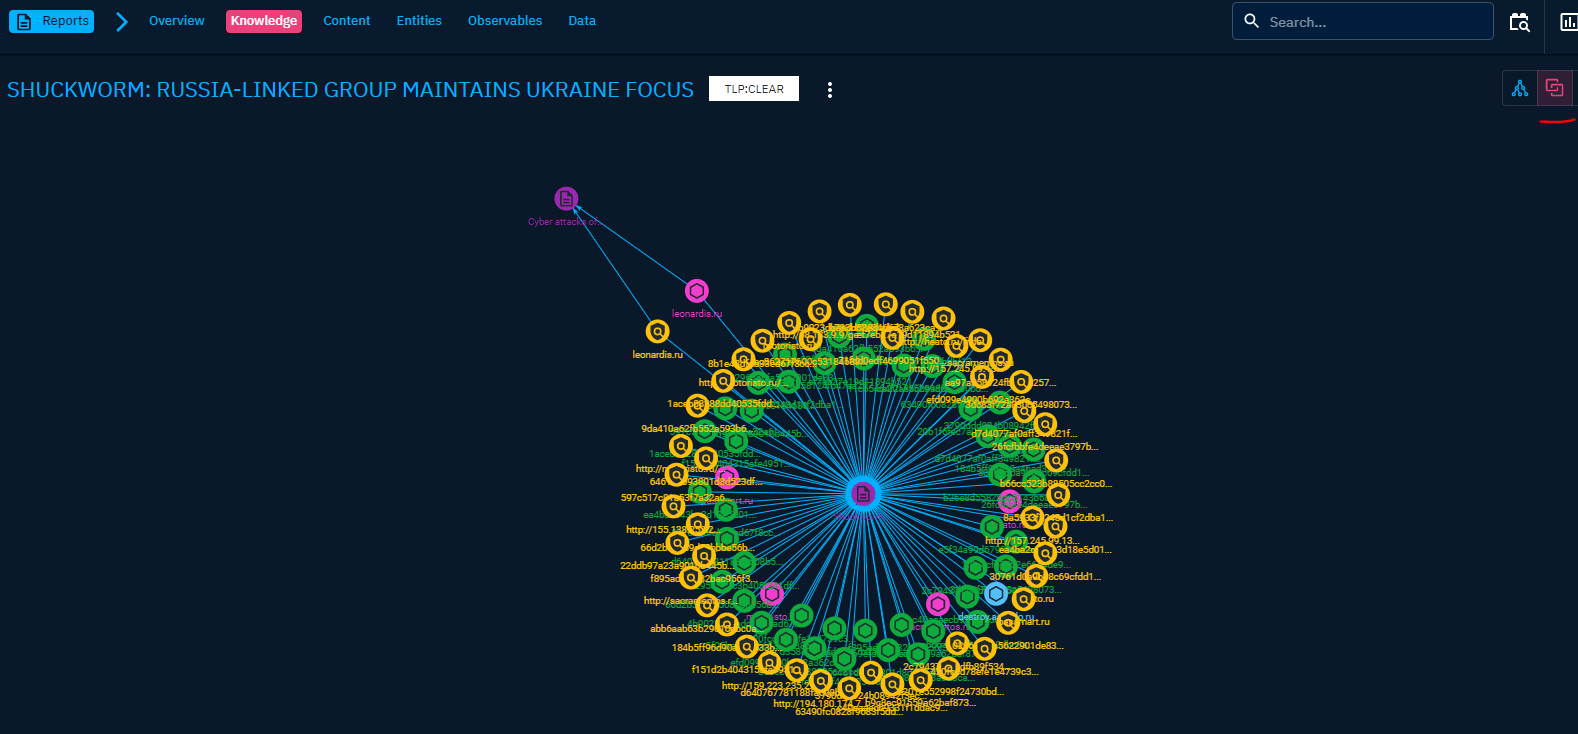Go back to the Reports section

51,21
